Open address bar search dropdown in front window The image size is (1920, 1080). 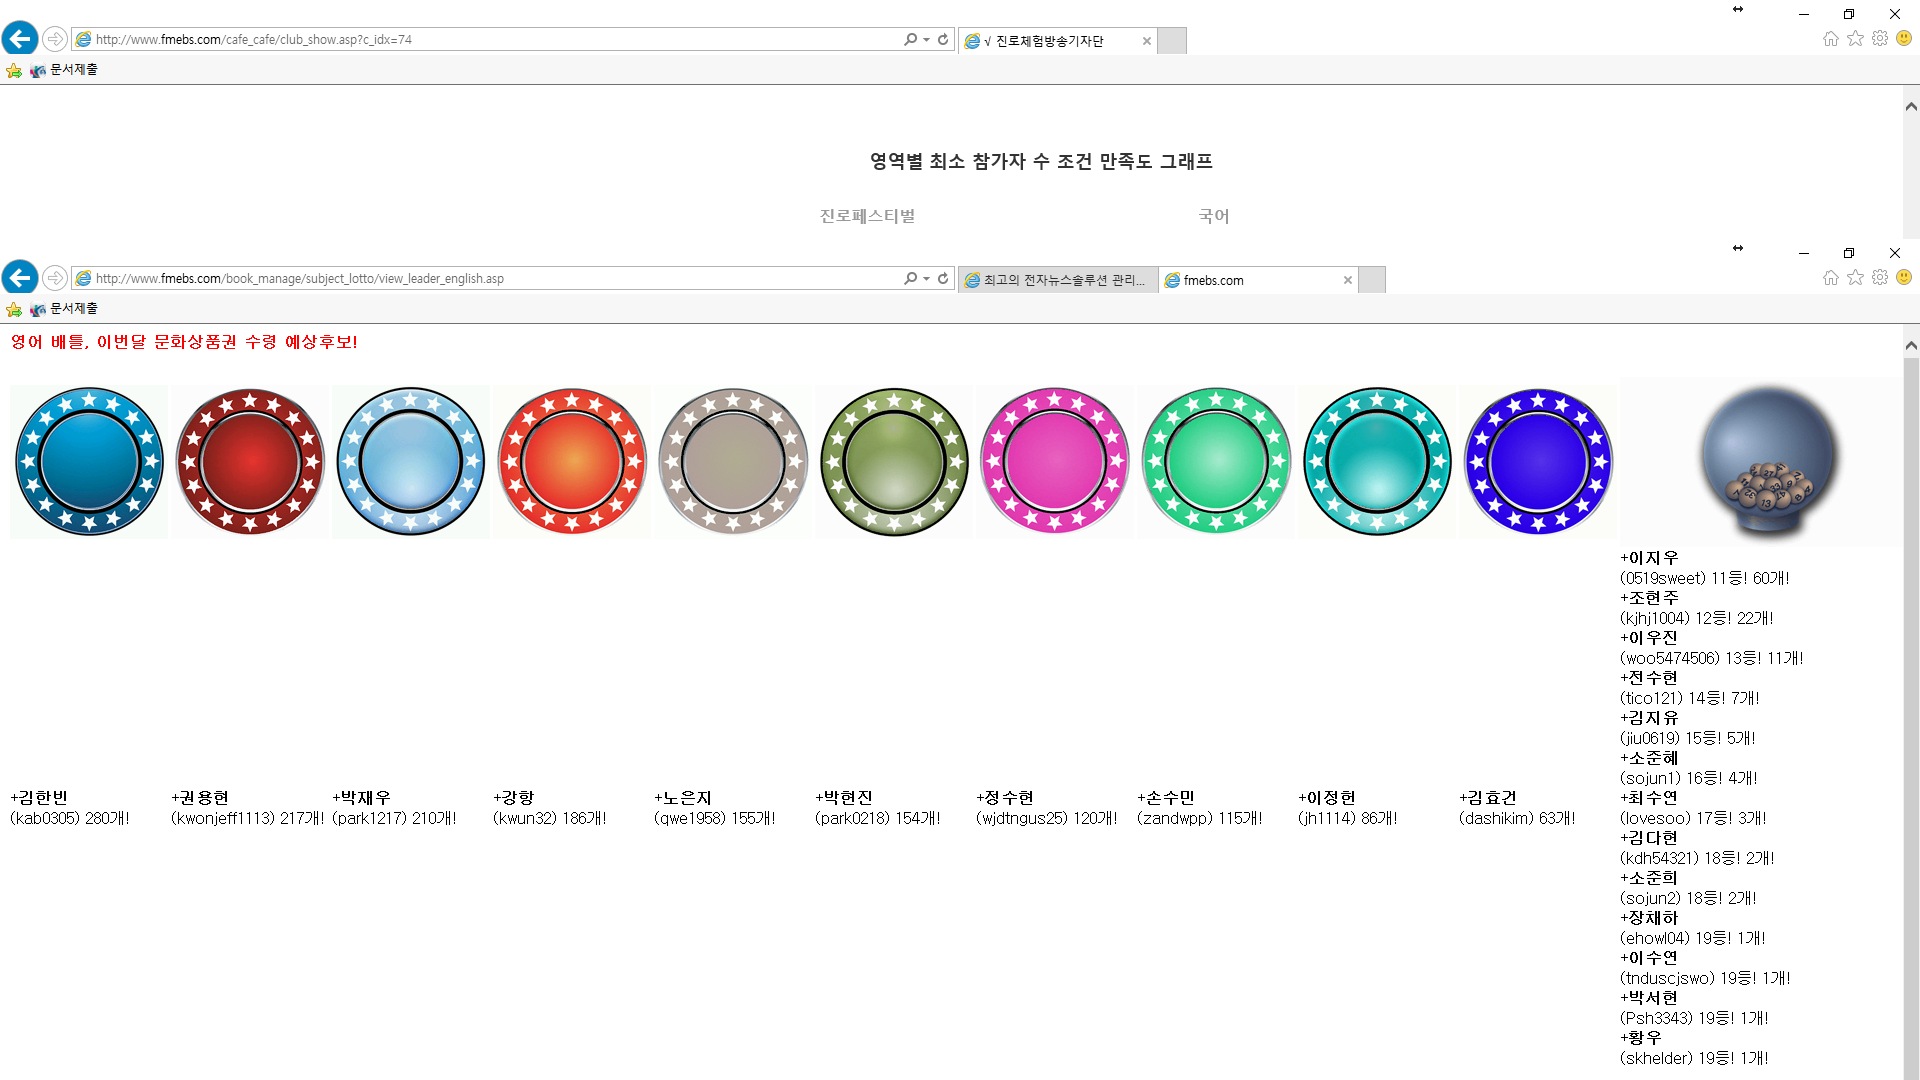click(926, 278)
